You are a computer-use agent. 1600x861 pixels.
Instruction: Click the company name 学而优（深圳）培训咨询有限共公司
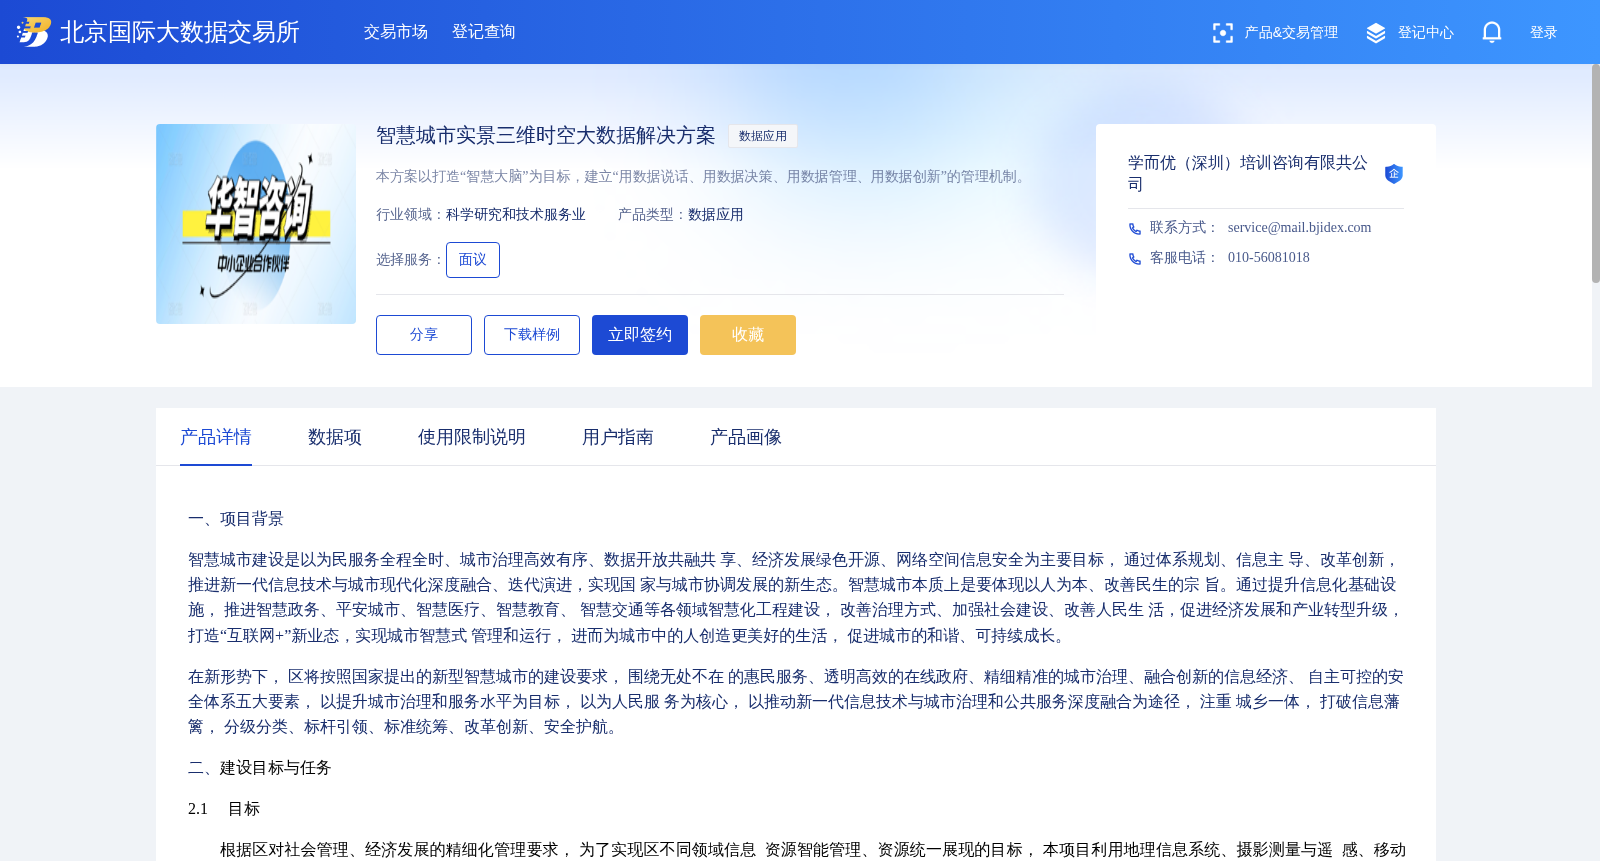click(1248, 173)
